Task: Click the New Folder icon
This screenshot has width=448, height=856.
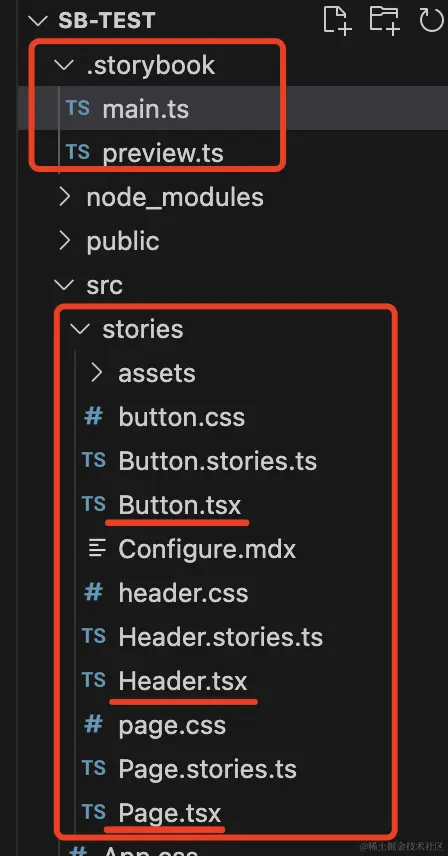Action: [x=384, y=21]
